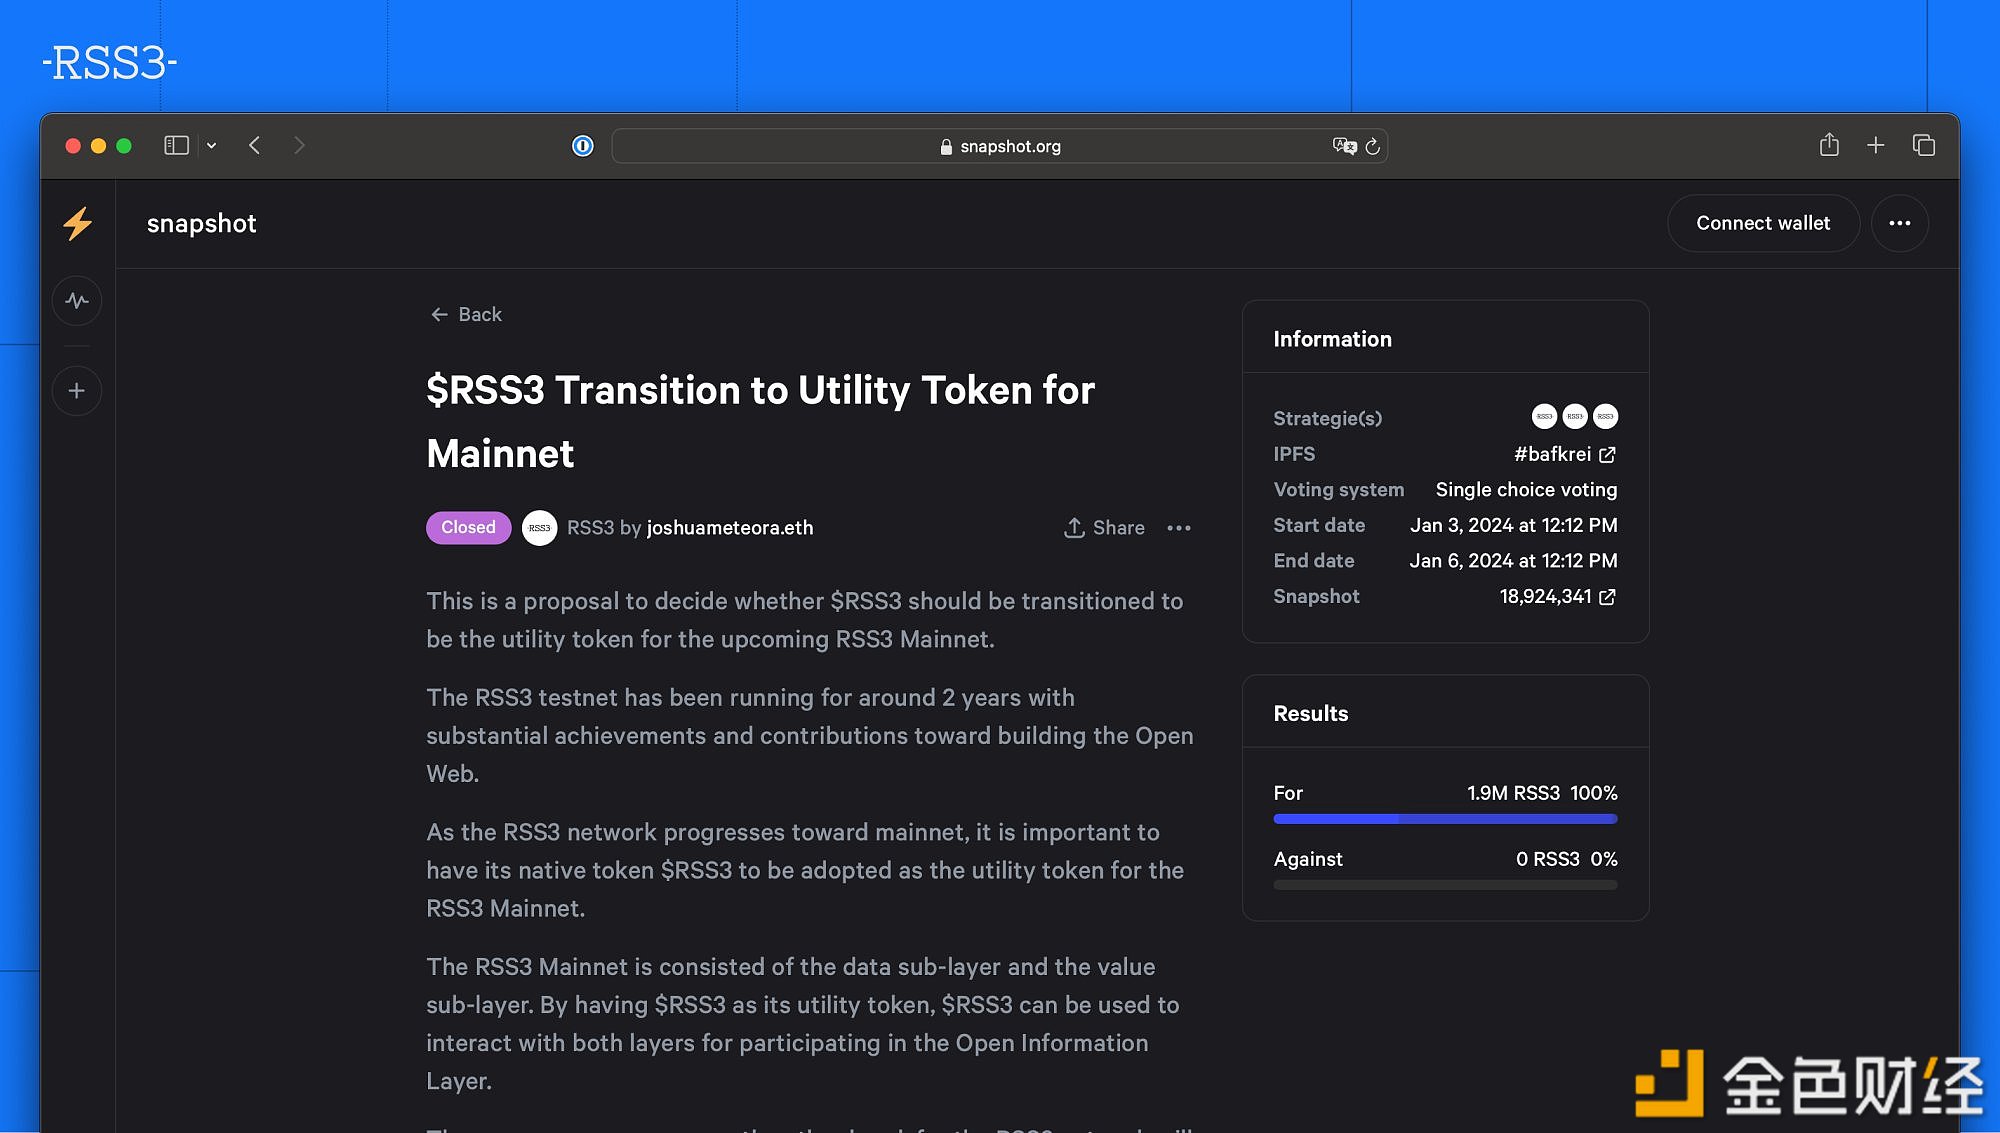
Task: Open the joshuameteora.eth author profile
Action: click(x=730, y=528)
